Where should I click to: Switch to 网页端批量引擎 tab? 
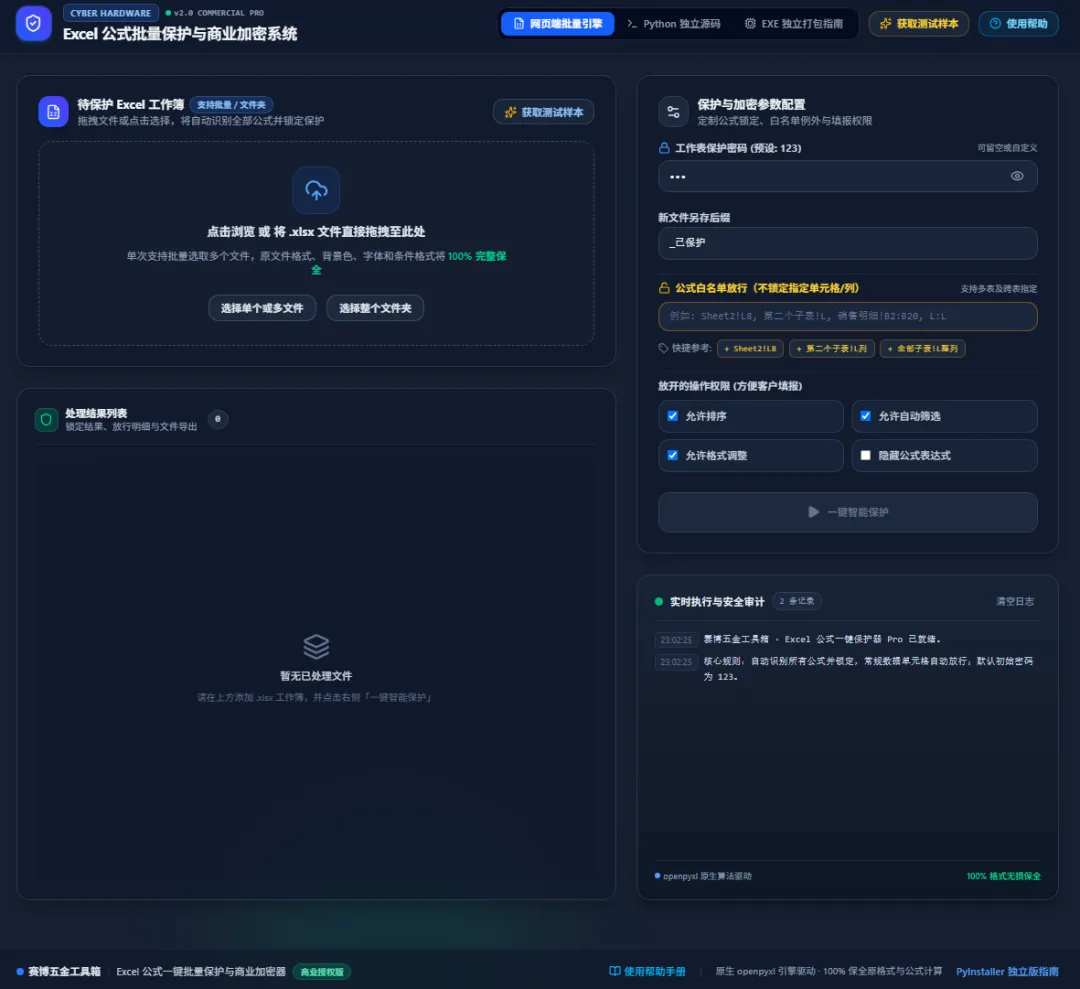tap(558, 23)
